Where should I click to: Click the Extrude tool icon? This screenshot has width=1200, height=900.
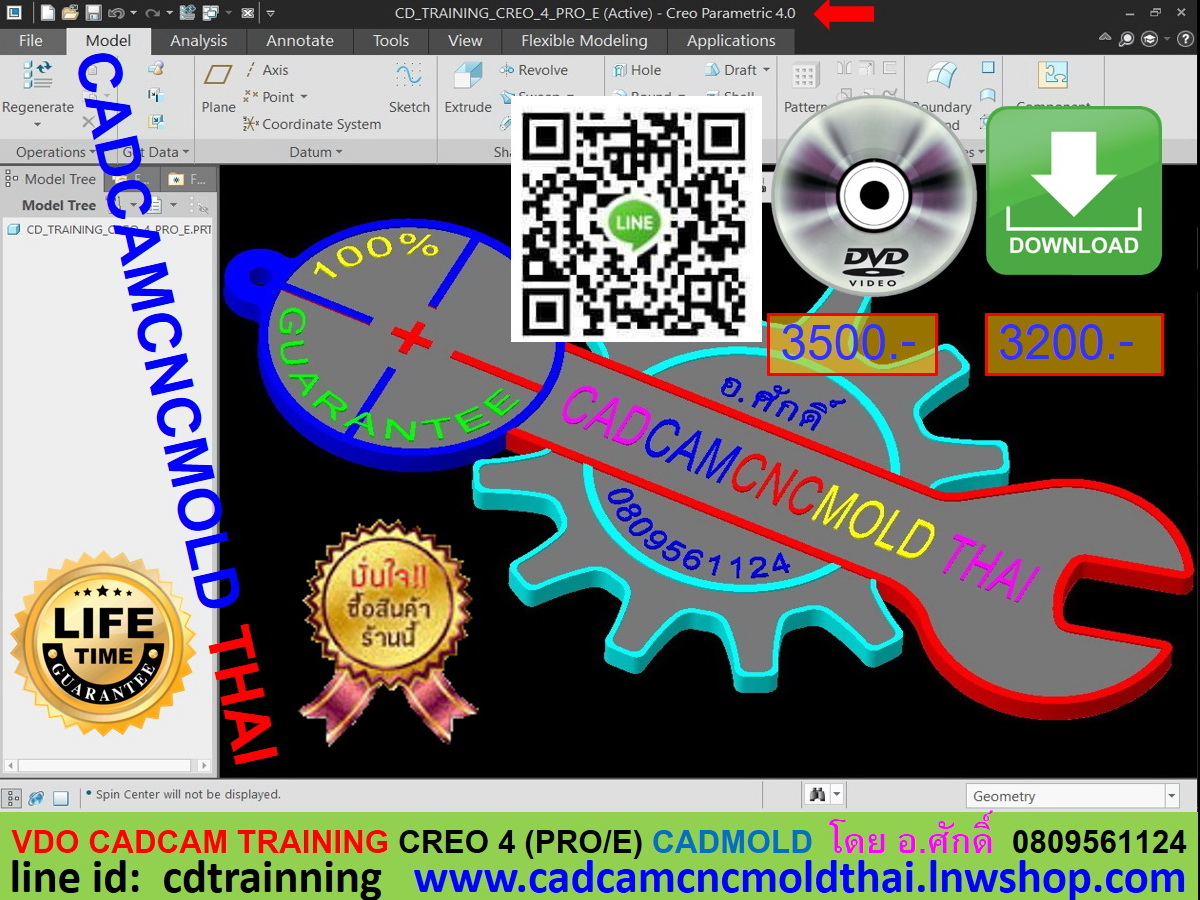(x=467, y=78)
